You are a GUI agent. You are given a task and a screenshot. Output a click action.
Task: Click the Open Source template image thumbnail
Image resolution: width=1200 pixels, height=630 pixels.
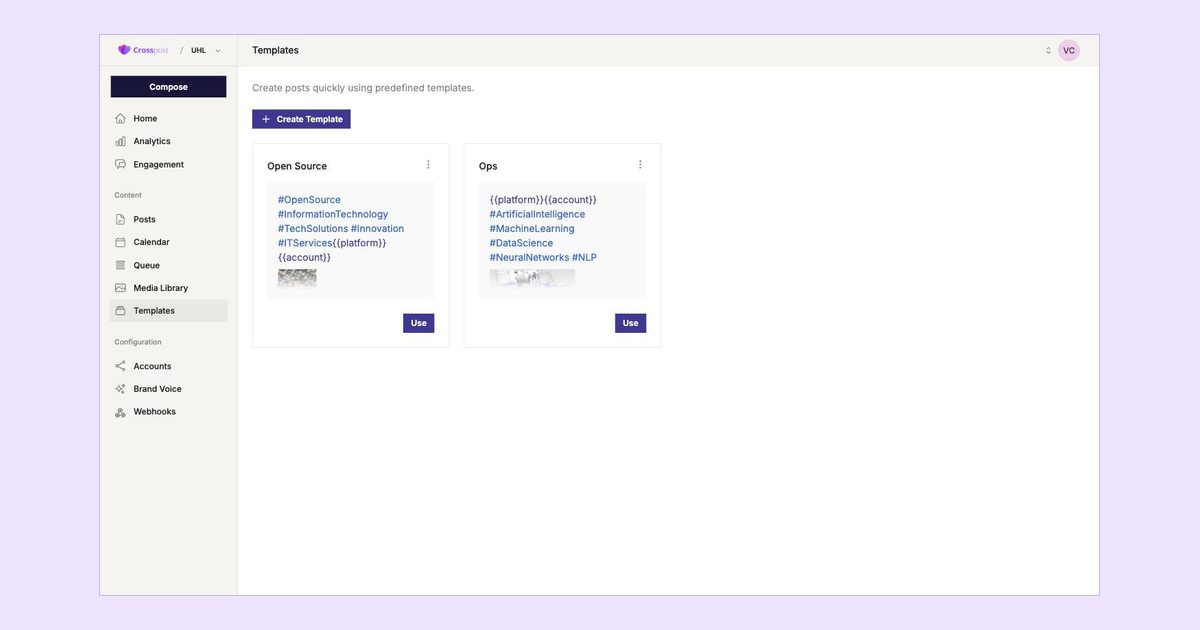297,279
